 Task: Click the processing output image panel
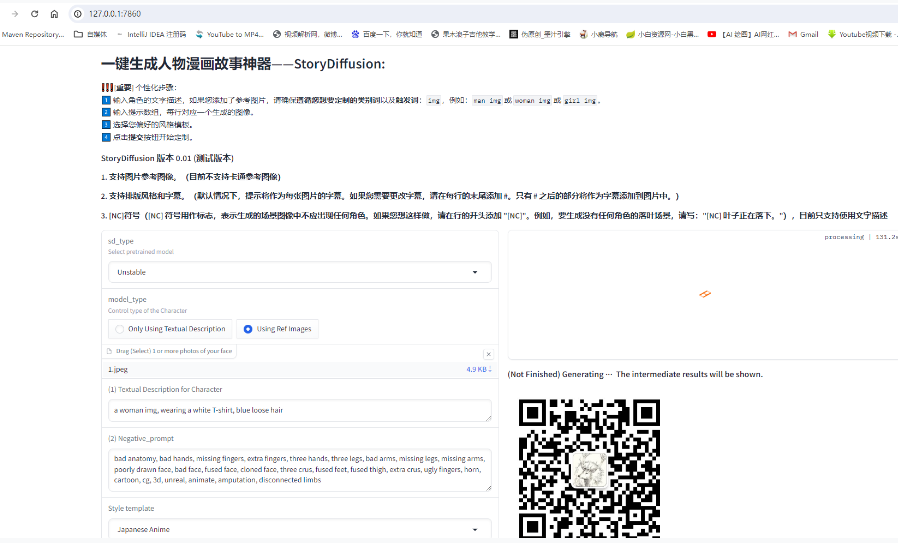click(x=703, y=295)
